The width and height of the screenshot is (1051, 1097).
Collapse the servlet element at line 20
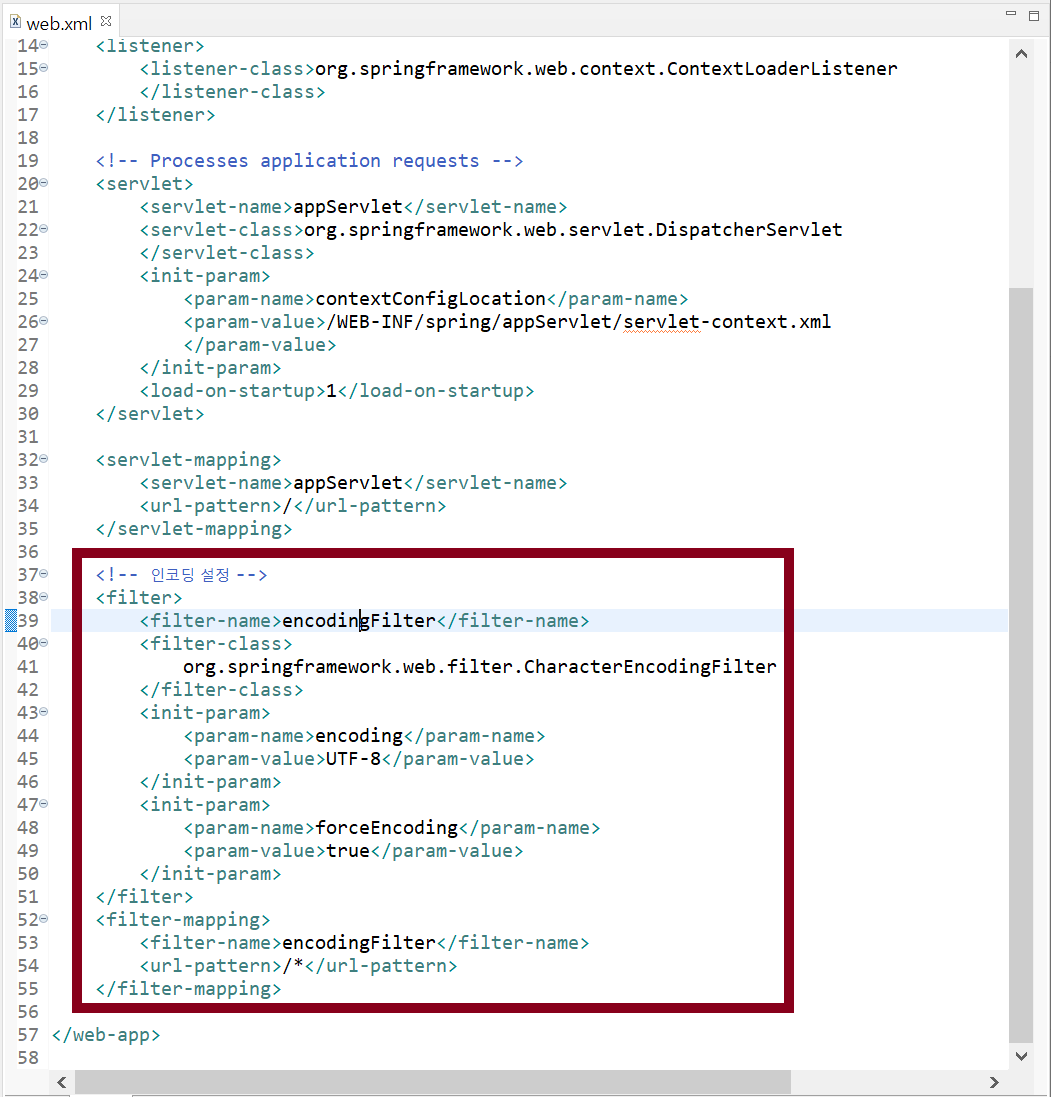click(x=43, y=183)
